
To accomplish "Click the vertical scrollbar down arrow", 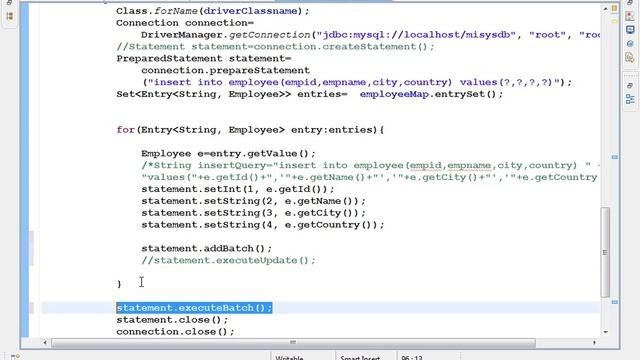I will click(x=605, y=332).
